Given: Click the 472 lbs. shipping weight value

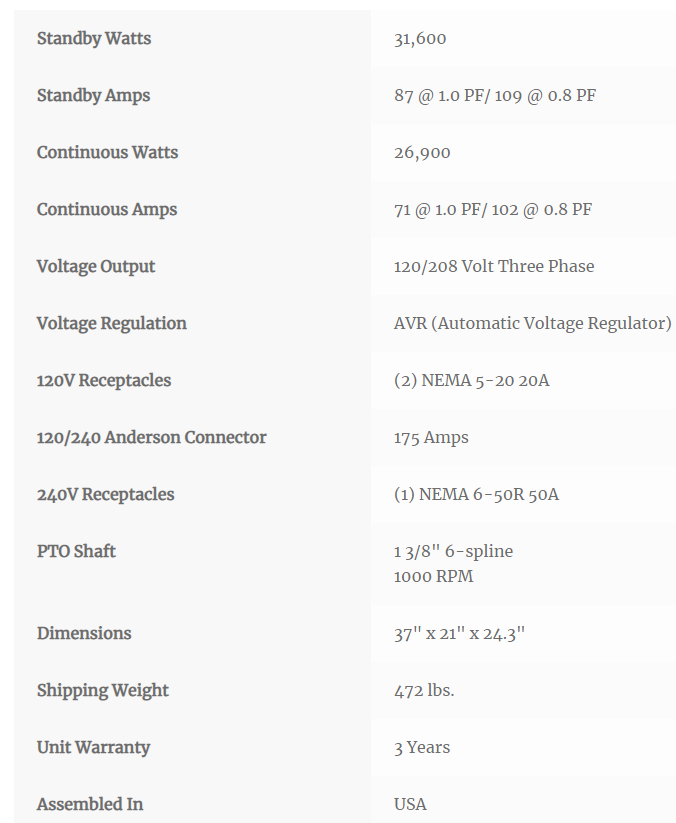Looking at the screenshot, I should pos(424,690).
